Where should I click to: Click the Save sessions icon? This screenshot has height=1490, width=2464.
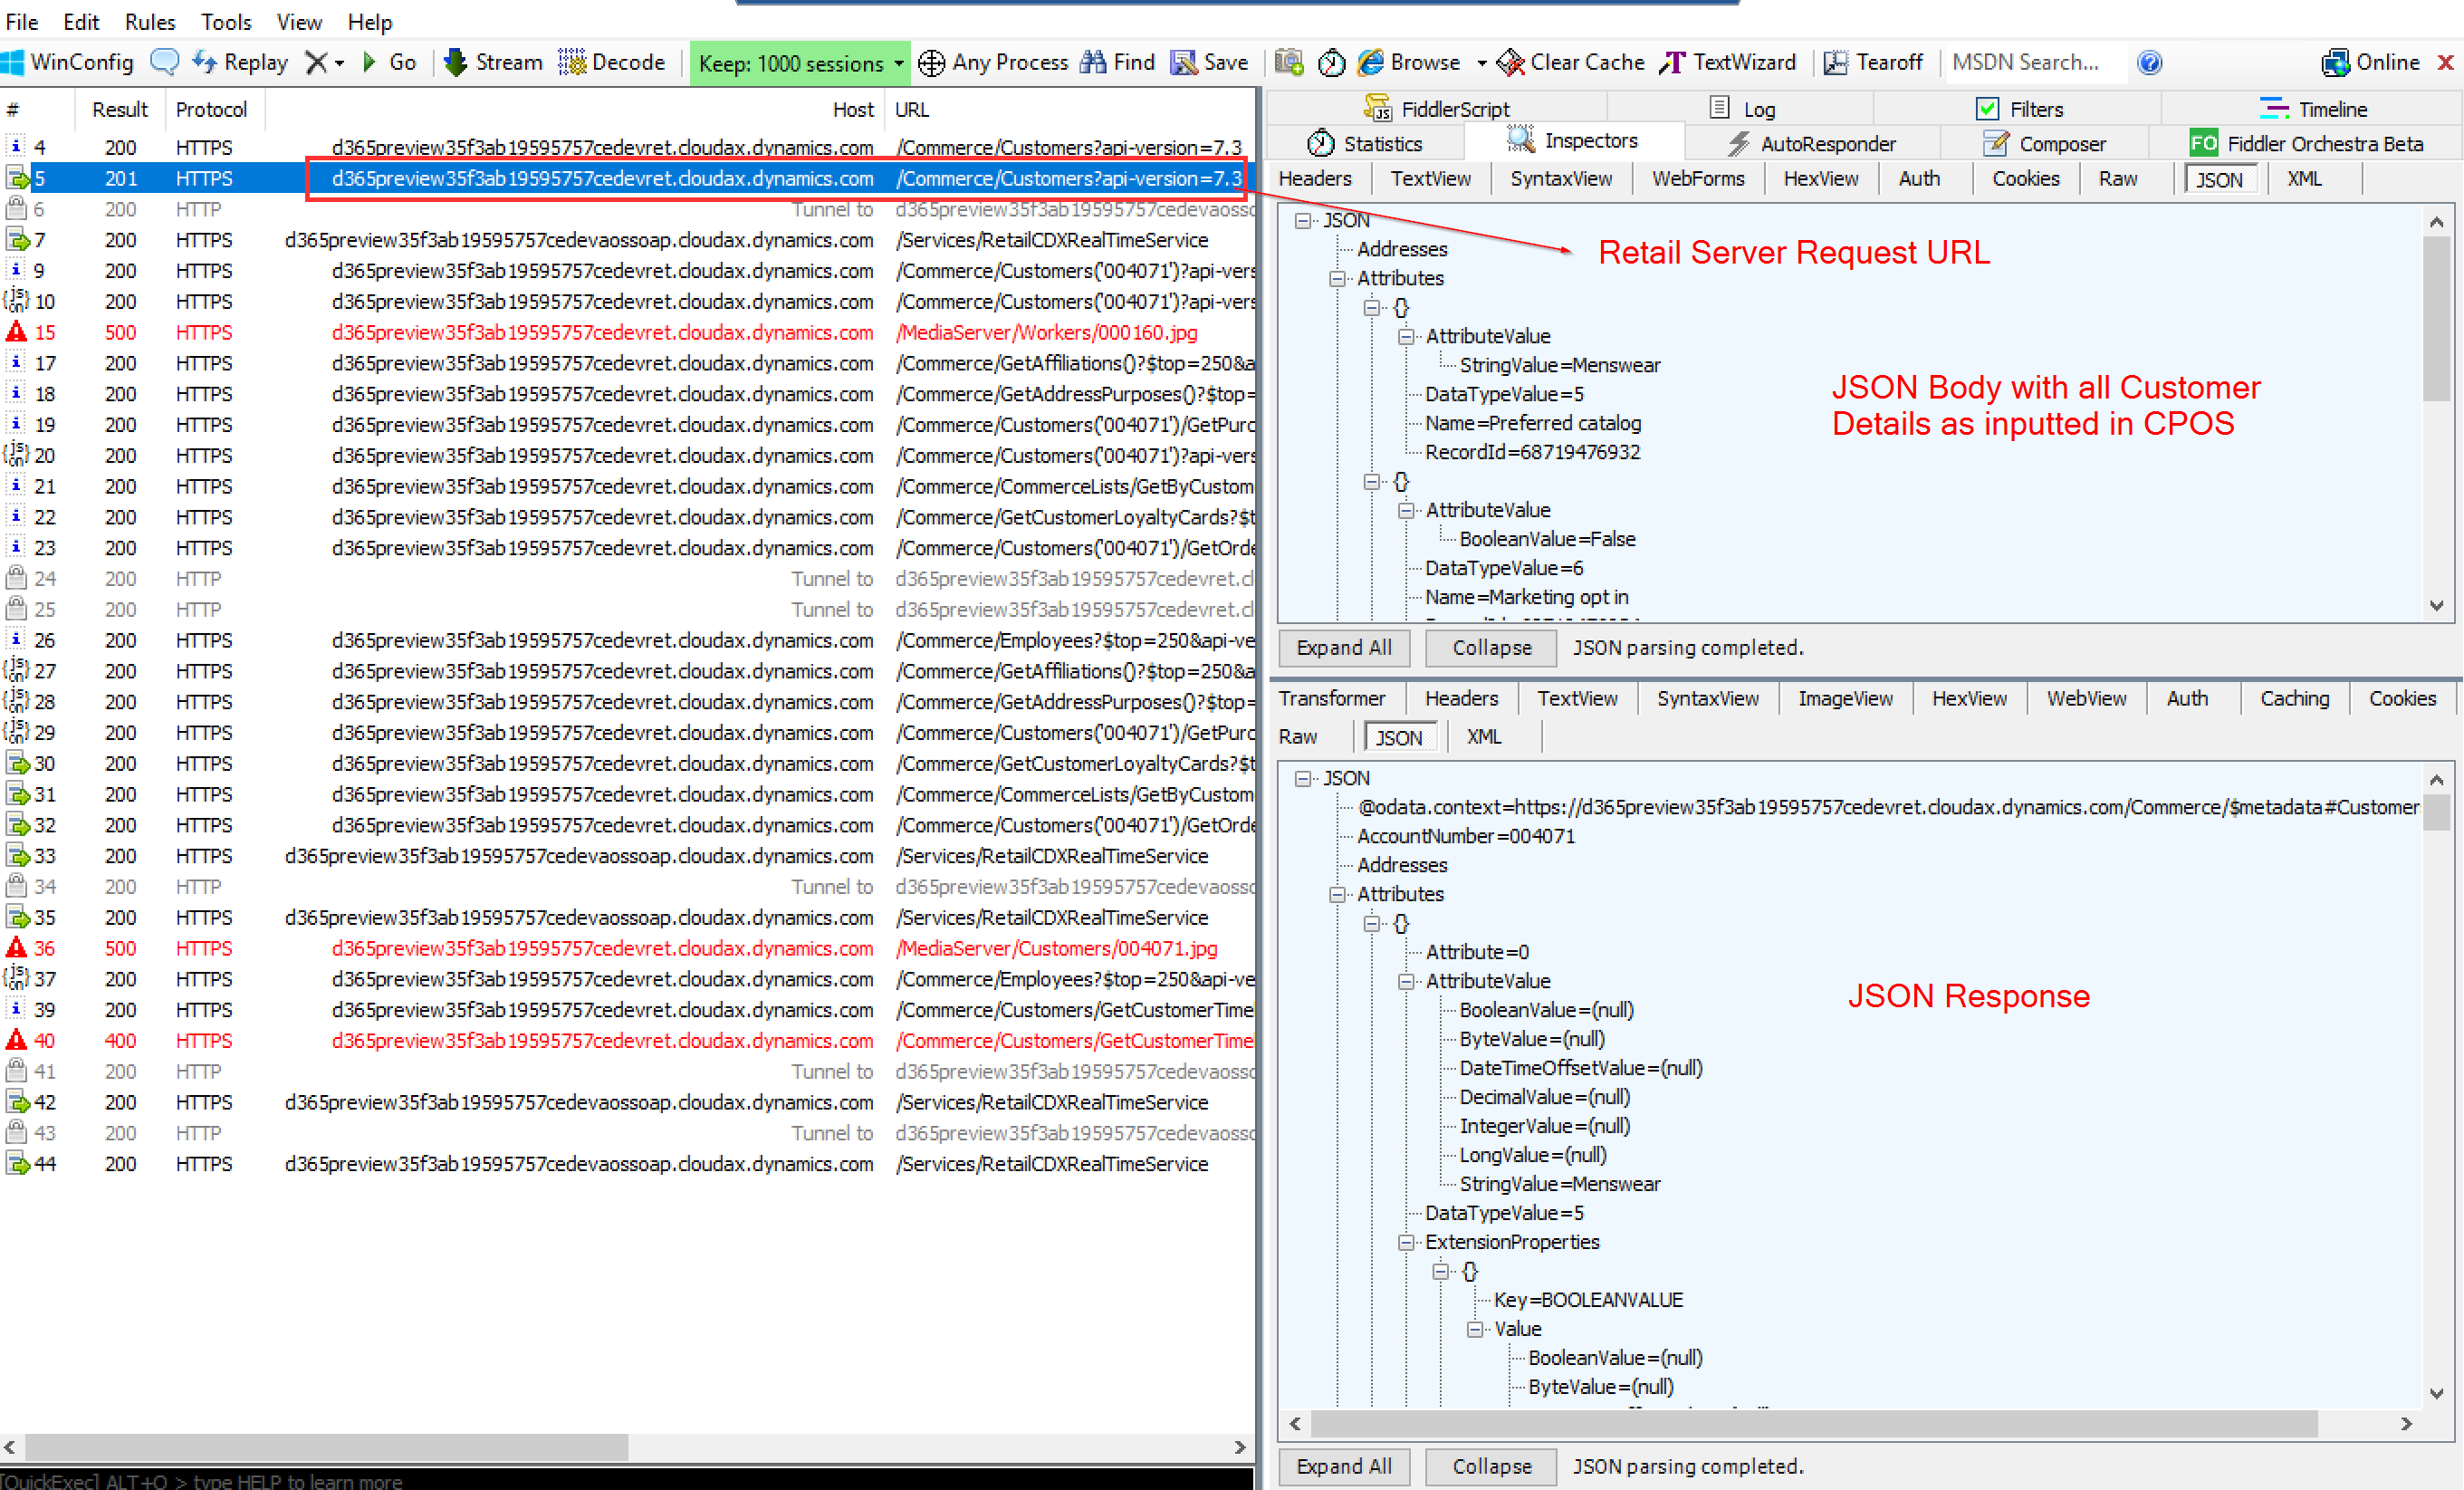(x=1184, y=62)
